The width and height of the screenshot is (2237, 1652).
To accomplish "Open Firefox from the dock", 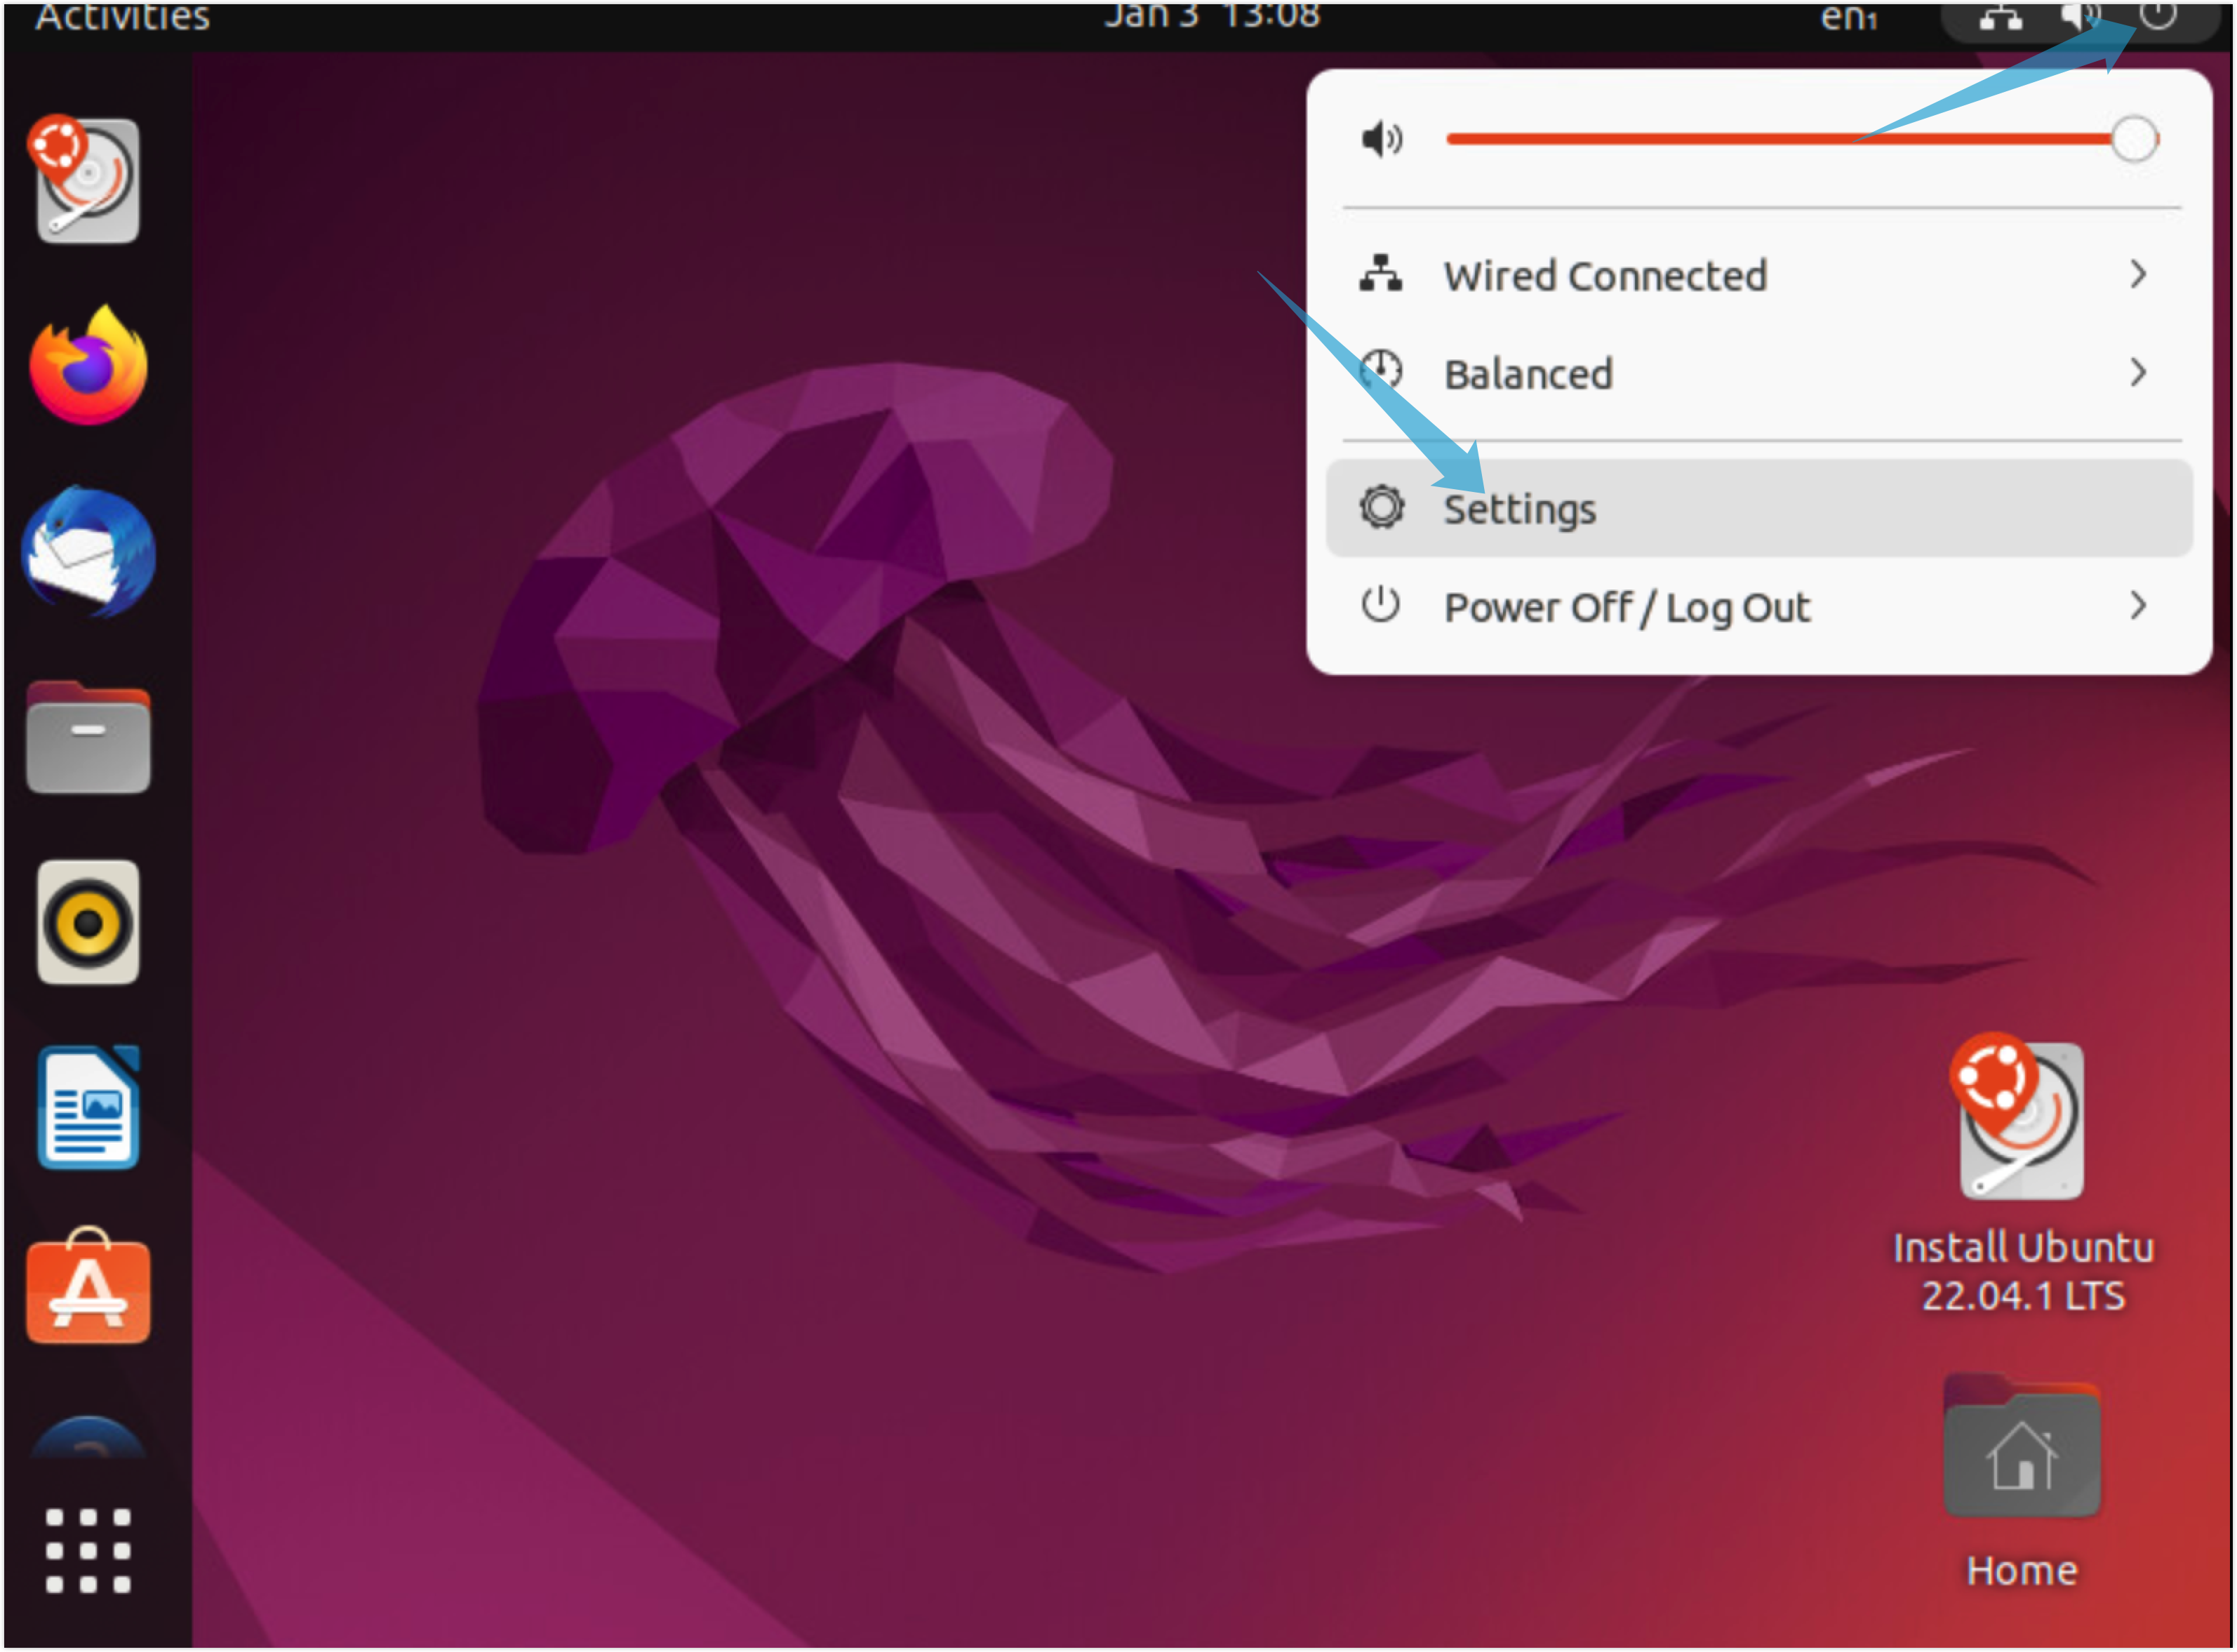I will 88,367.
